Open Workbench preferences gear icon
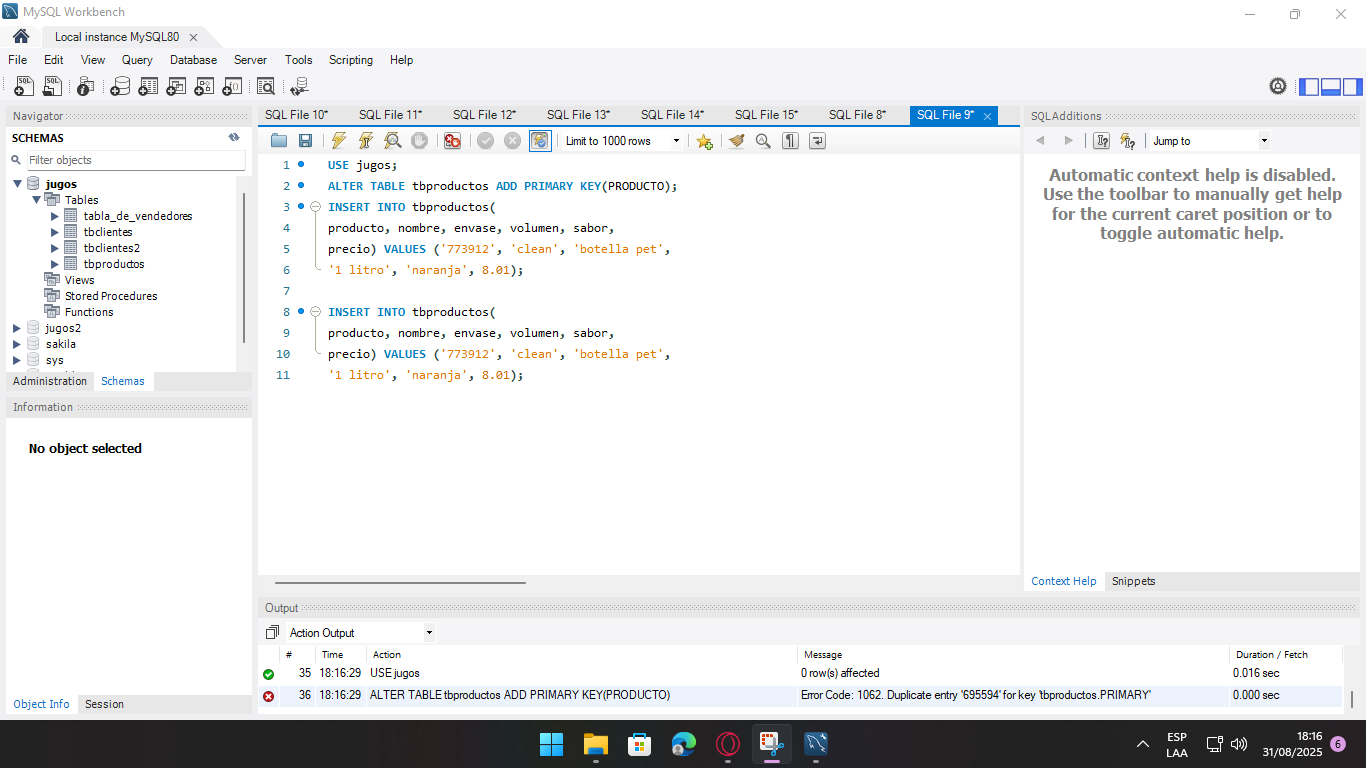Image resolution: width=1366 pixels, height=768 pixels. click(1278, 86)
